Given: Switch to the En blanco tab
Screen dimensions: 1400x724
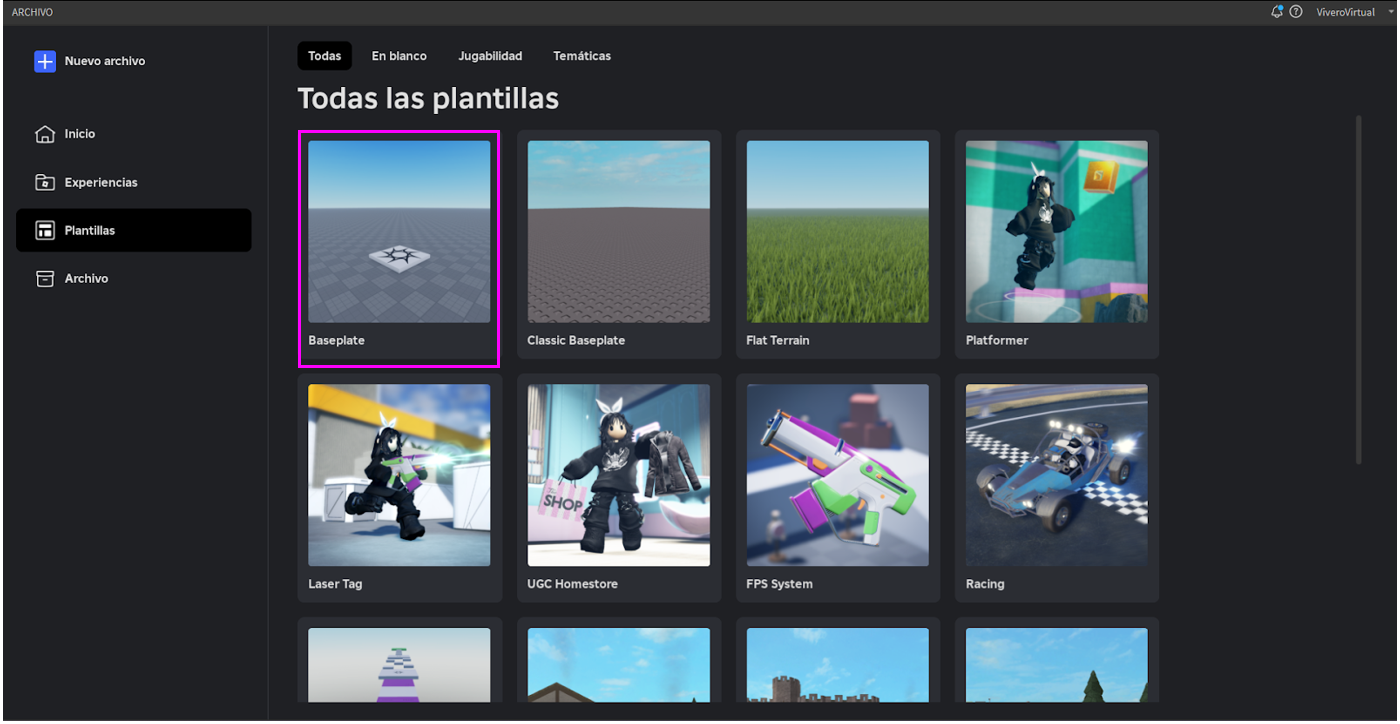Looking at the screenshot, I should (x=399, y=56).
